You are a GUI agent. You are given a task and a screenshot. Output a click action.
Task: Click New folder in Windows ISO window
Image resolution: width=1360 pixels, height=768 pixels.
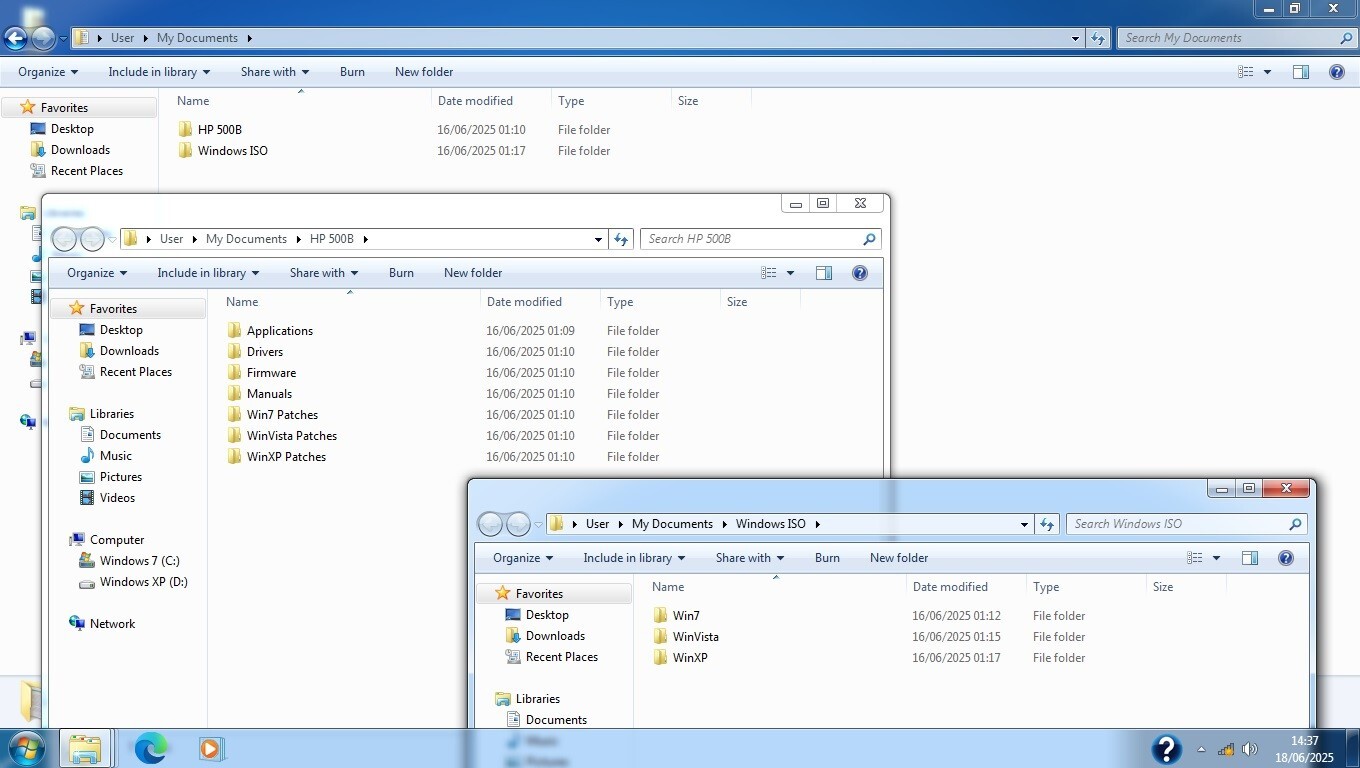coord(899,558)
